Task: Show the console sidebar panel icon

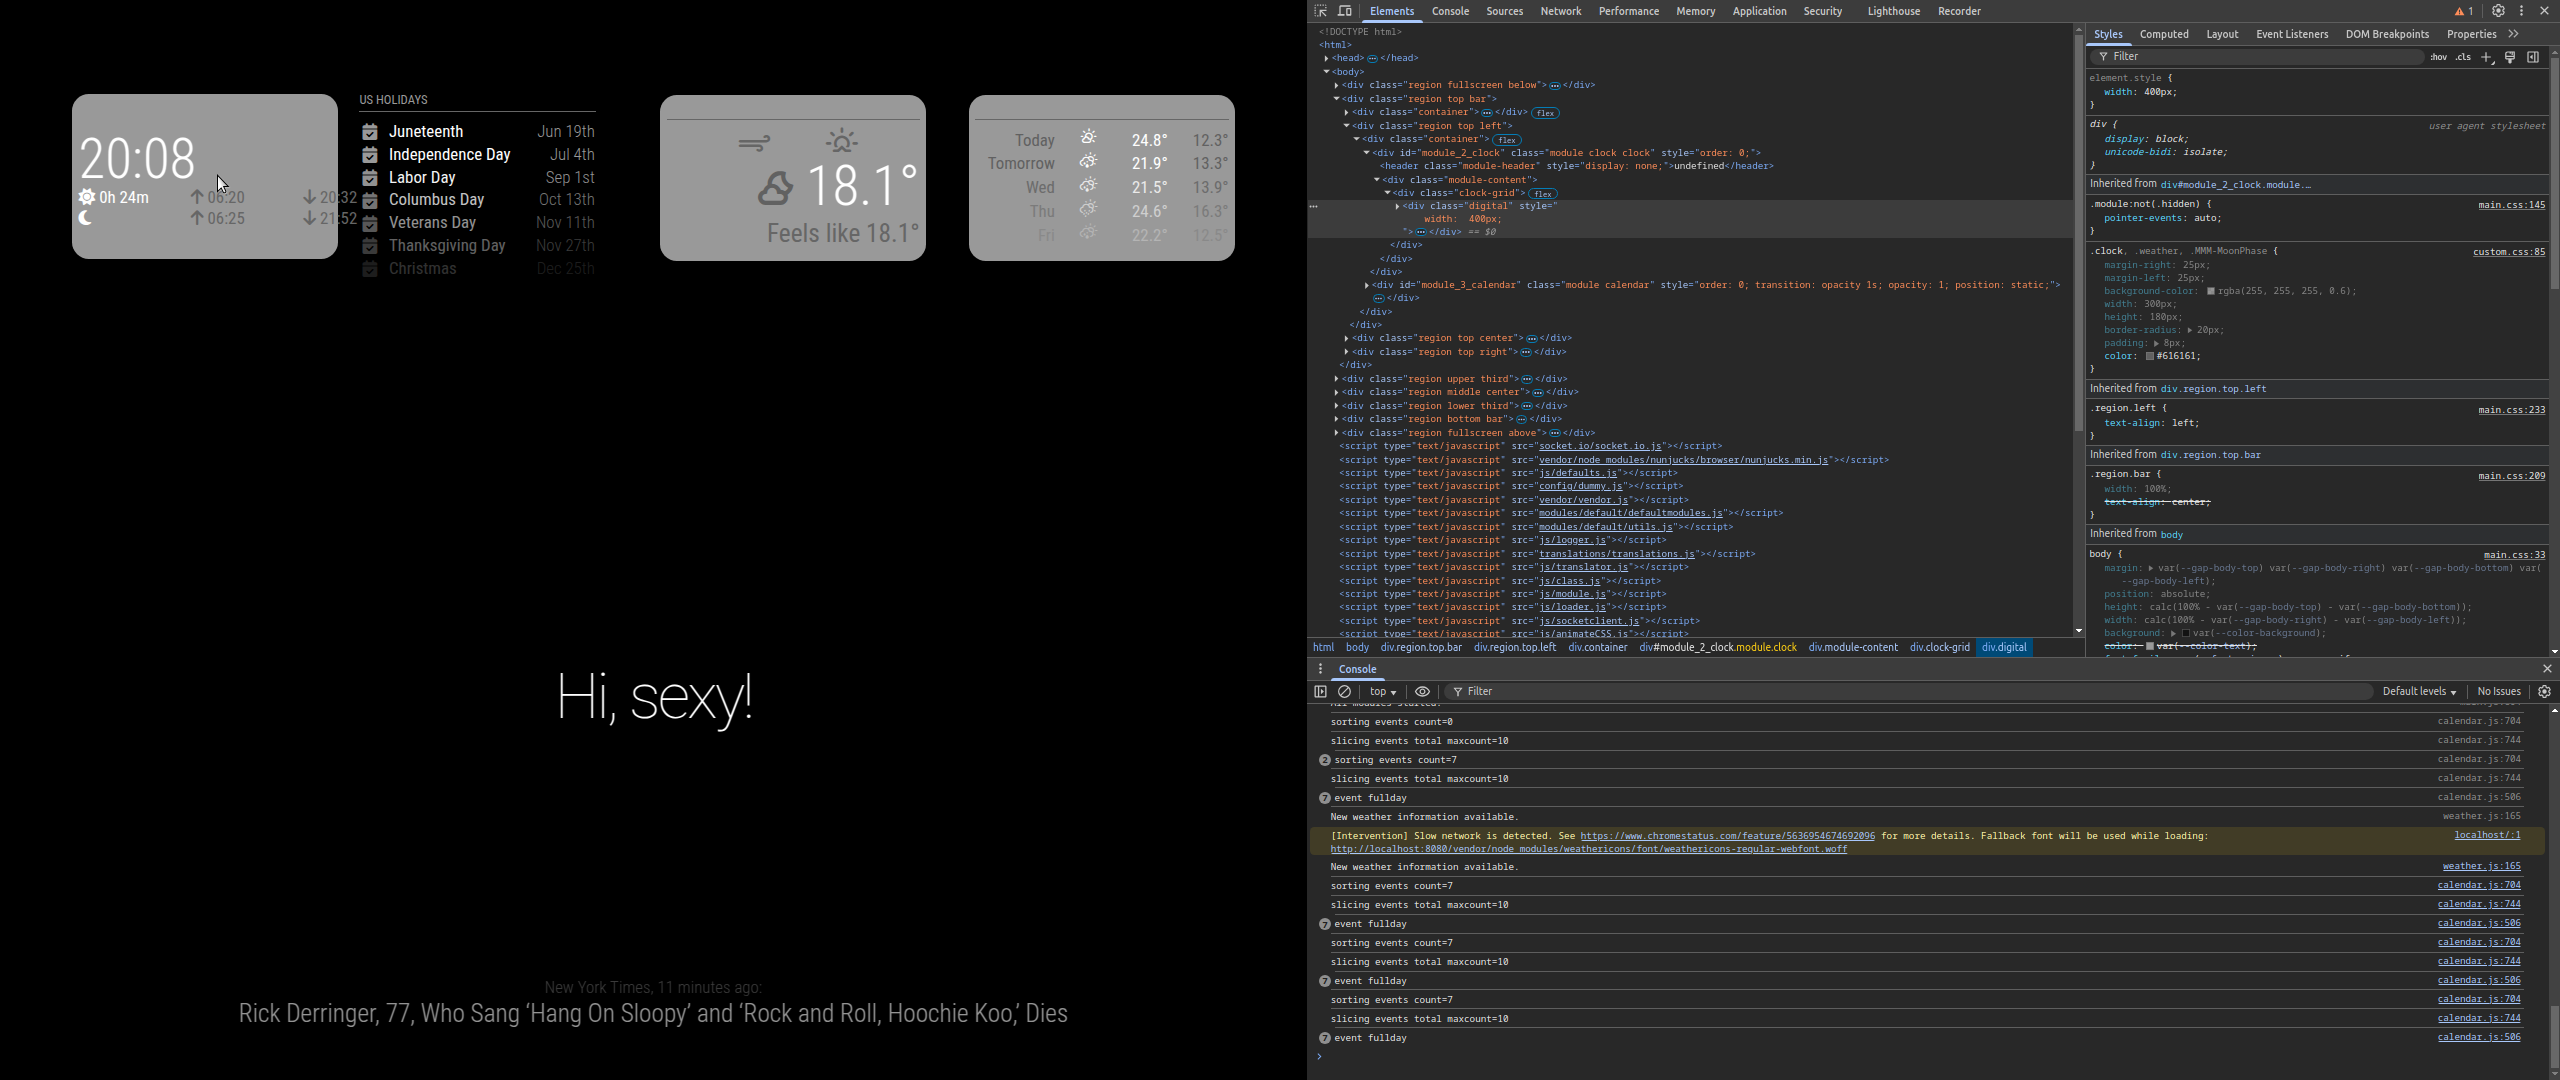Action: point(1320,692)
